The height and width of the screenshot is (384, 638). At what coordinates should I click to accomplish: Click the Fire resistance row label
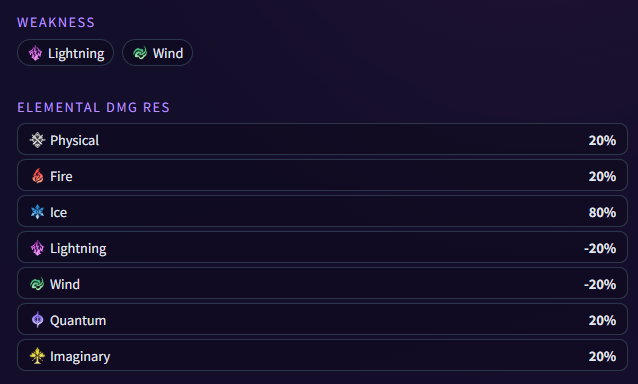(x=61, y=176)
